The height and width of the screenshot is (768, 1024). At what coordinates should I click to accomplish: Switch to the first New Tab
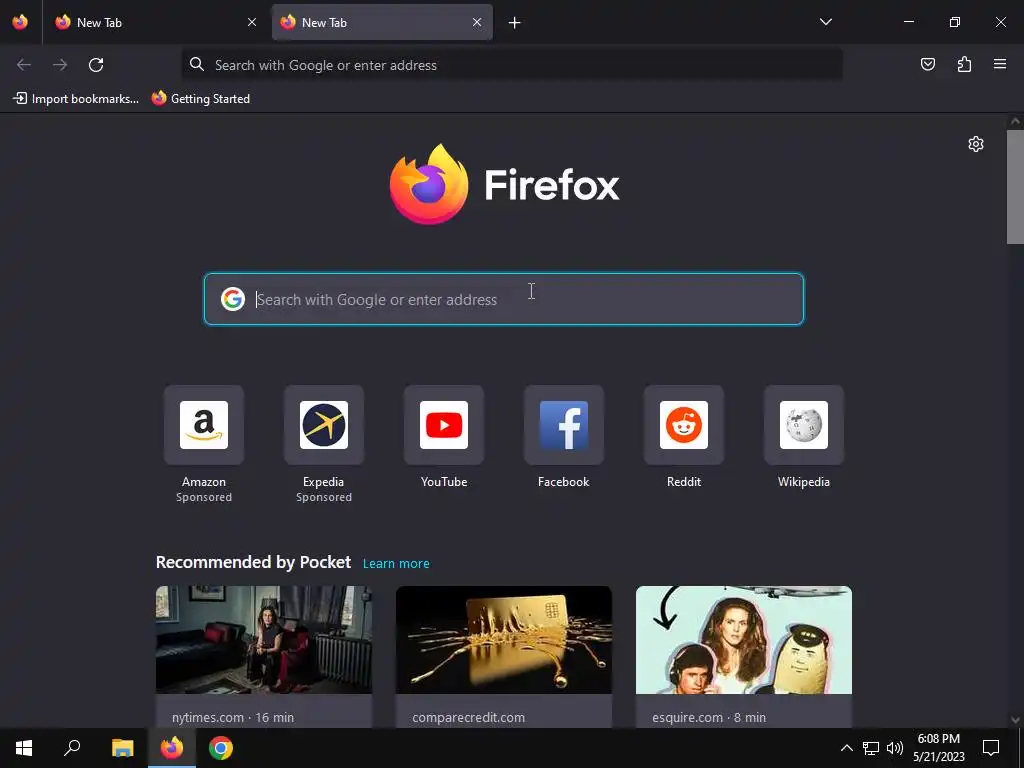click(x=155, y=22)
